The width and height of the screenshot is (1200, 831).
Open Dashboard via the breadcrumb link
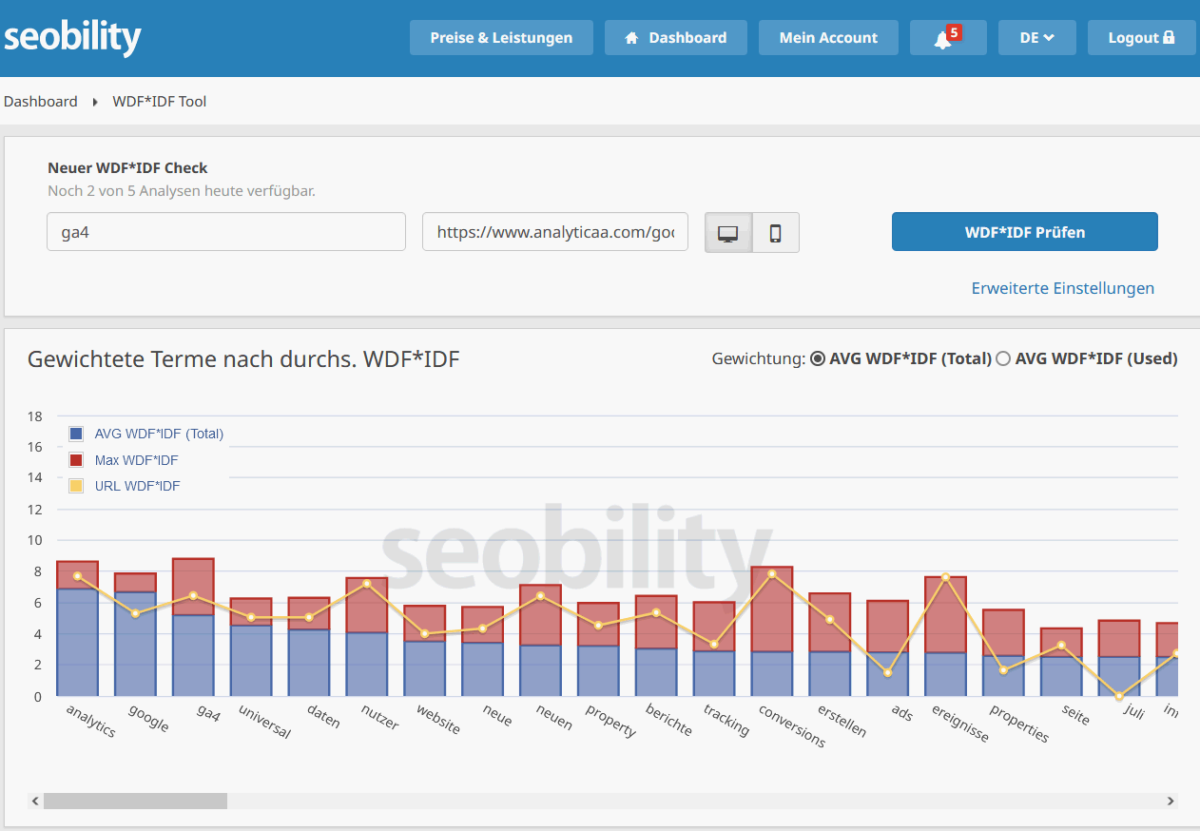point(41,101)
